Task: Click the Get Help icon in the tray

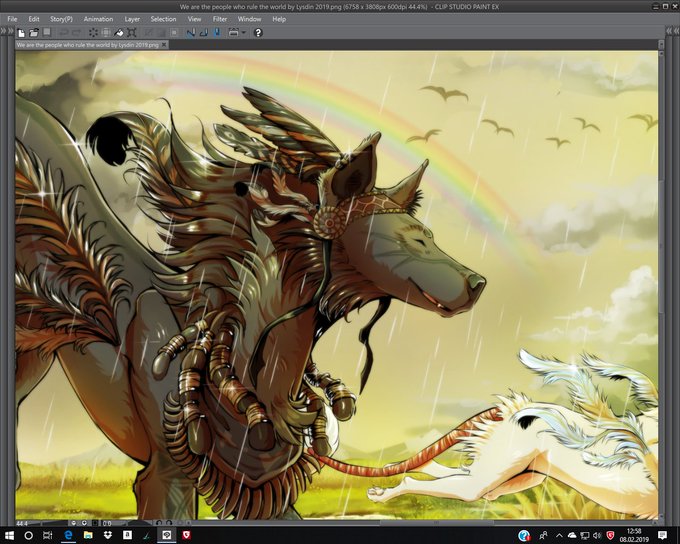Action: pos(524,536)
